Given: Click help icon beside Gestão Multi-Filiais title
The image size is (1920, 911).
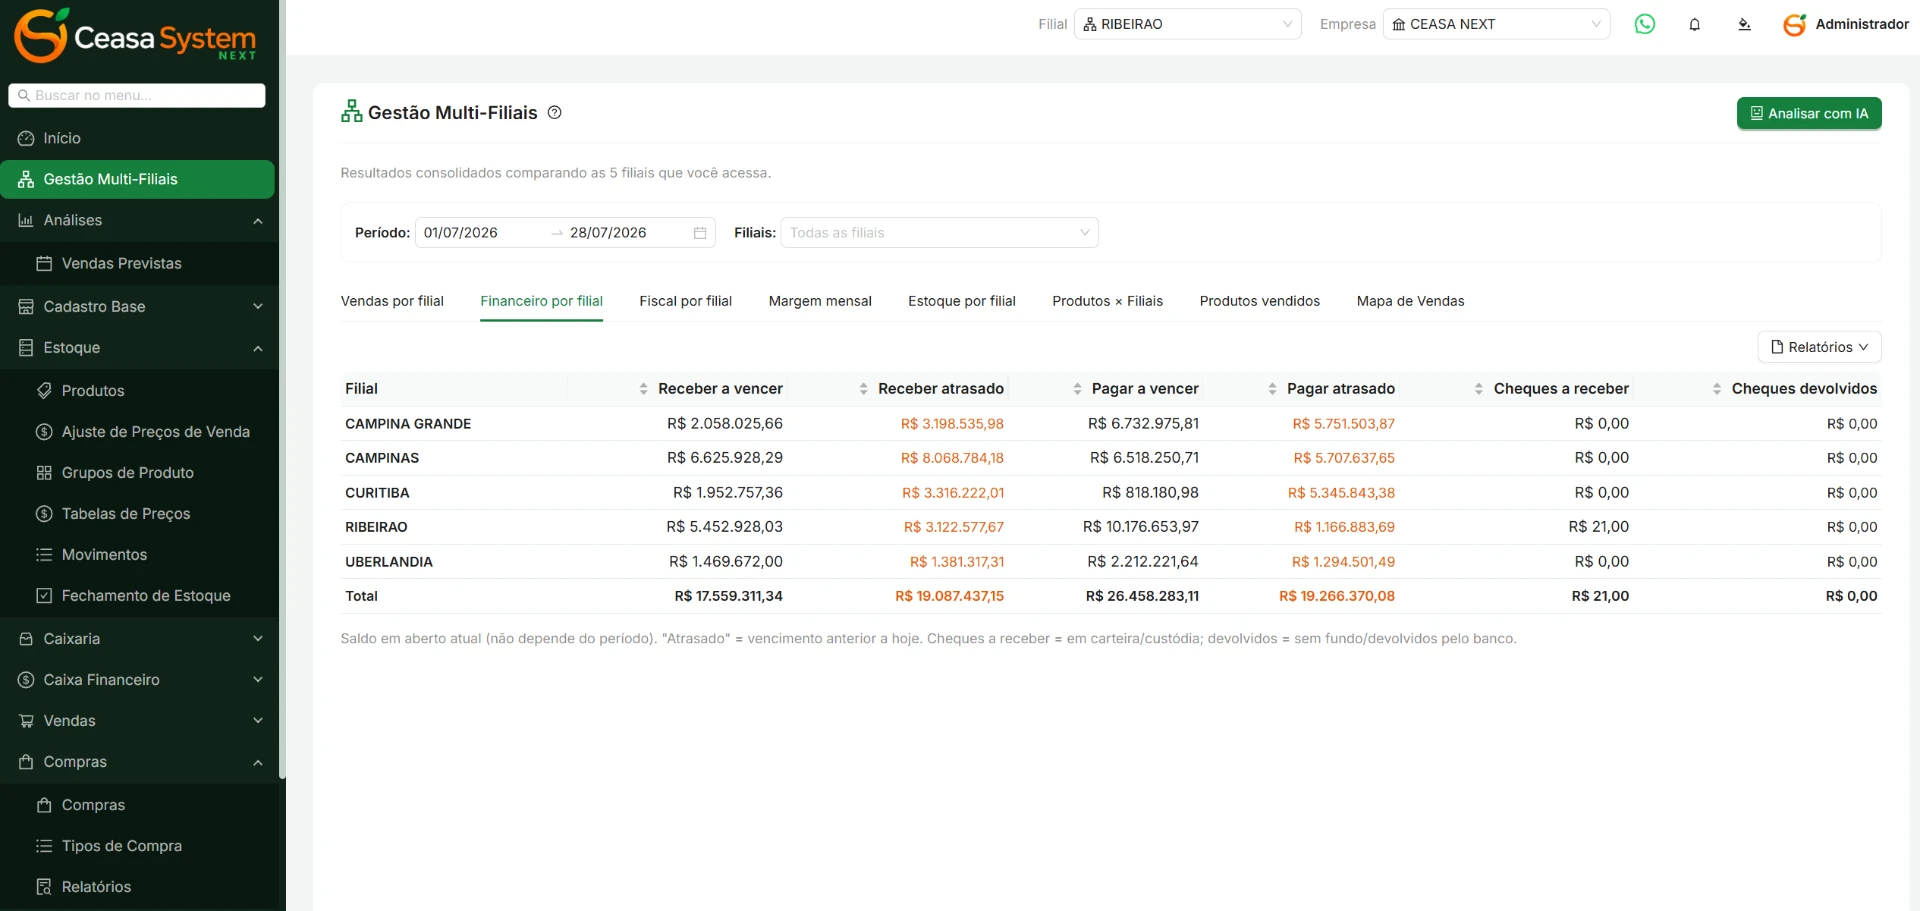Looking at the screenshot, I should 555,112.
